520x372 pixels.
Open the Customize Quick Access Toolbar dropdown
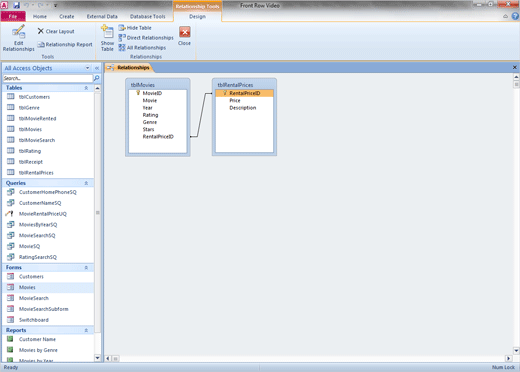[55, 5]
